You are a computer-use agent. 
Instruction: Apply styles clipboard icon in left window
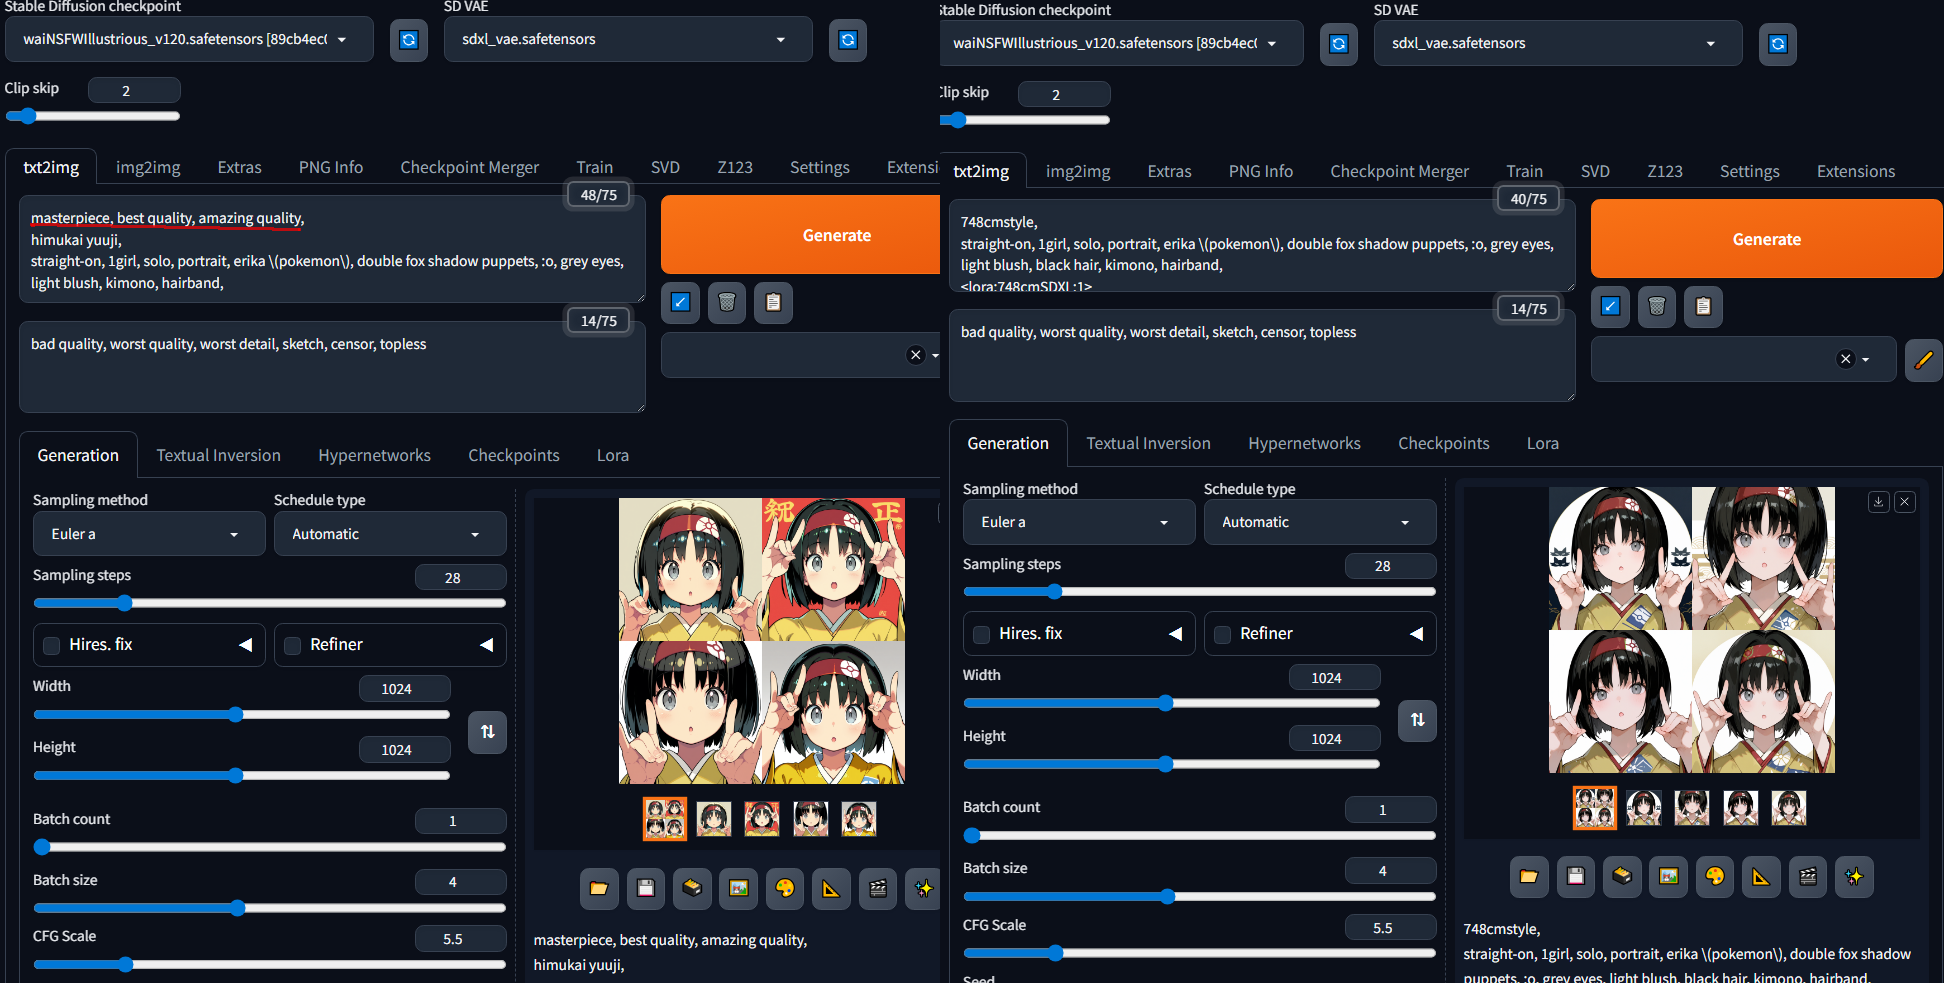773,302
